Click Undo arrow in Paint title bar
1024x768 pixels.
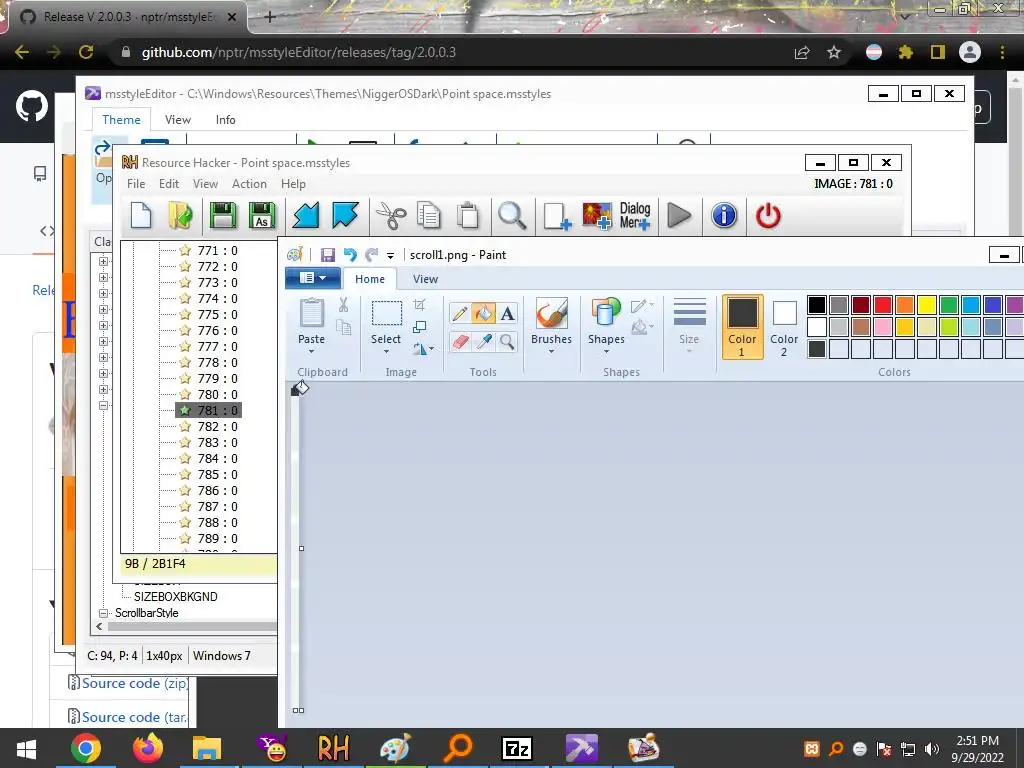point(350,255)
